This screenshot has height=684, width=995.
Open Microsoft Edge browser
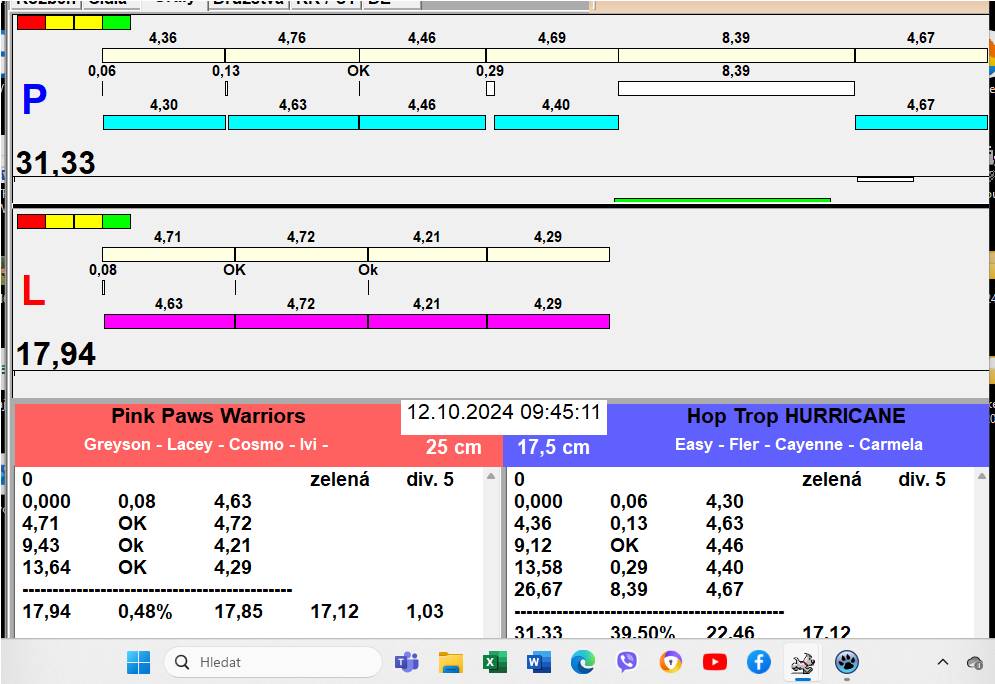point(582,662)
